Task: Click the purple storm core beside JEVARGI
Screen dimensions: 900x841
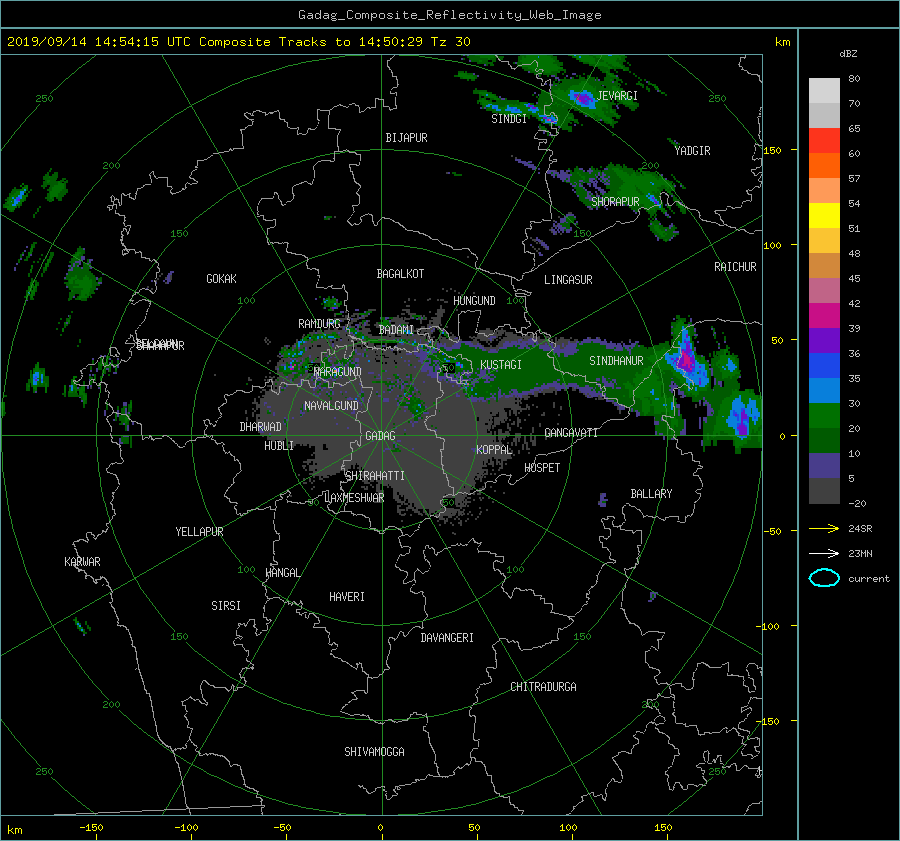Action: tap(585, 99)
